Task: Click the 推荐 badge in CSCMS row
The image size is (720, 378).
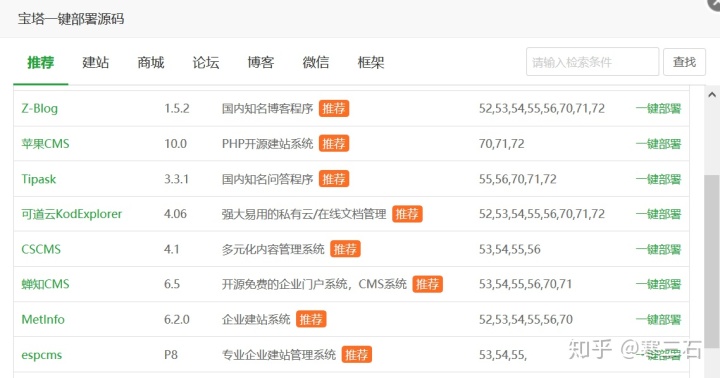Action: [345, 249]
